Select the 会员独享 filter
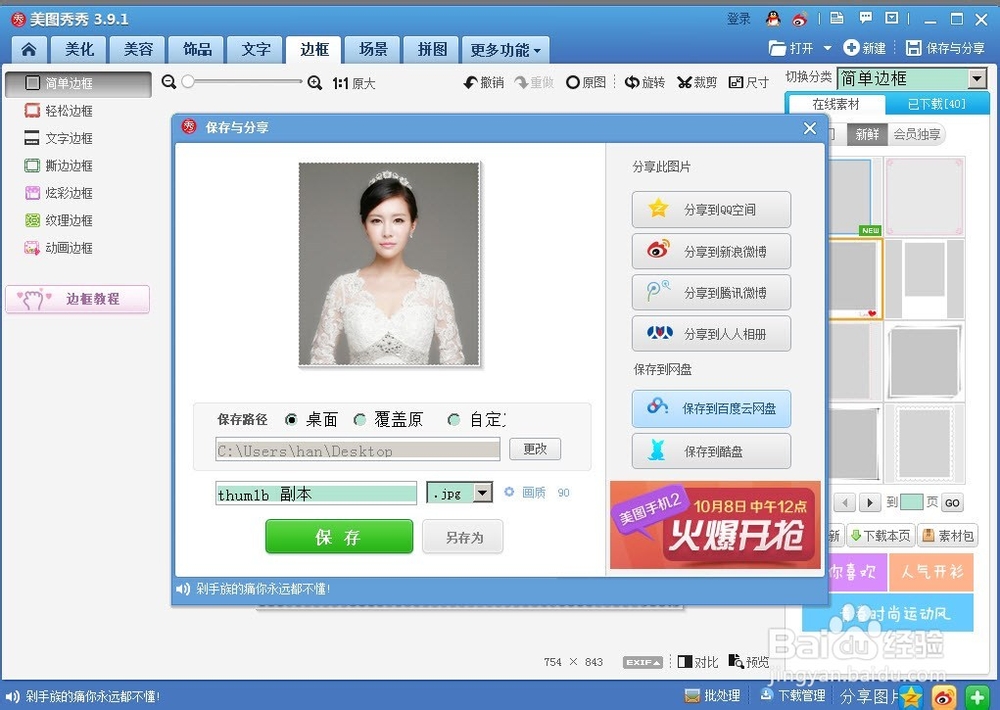This screenshot has height=710, width=1000. (x=916, y=135)
